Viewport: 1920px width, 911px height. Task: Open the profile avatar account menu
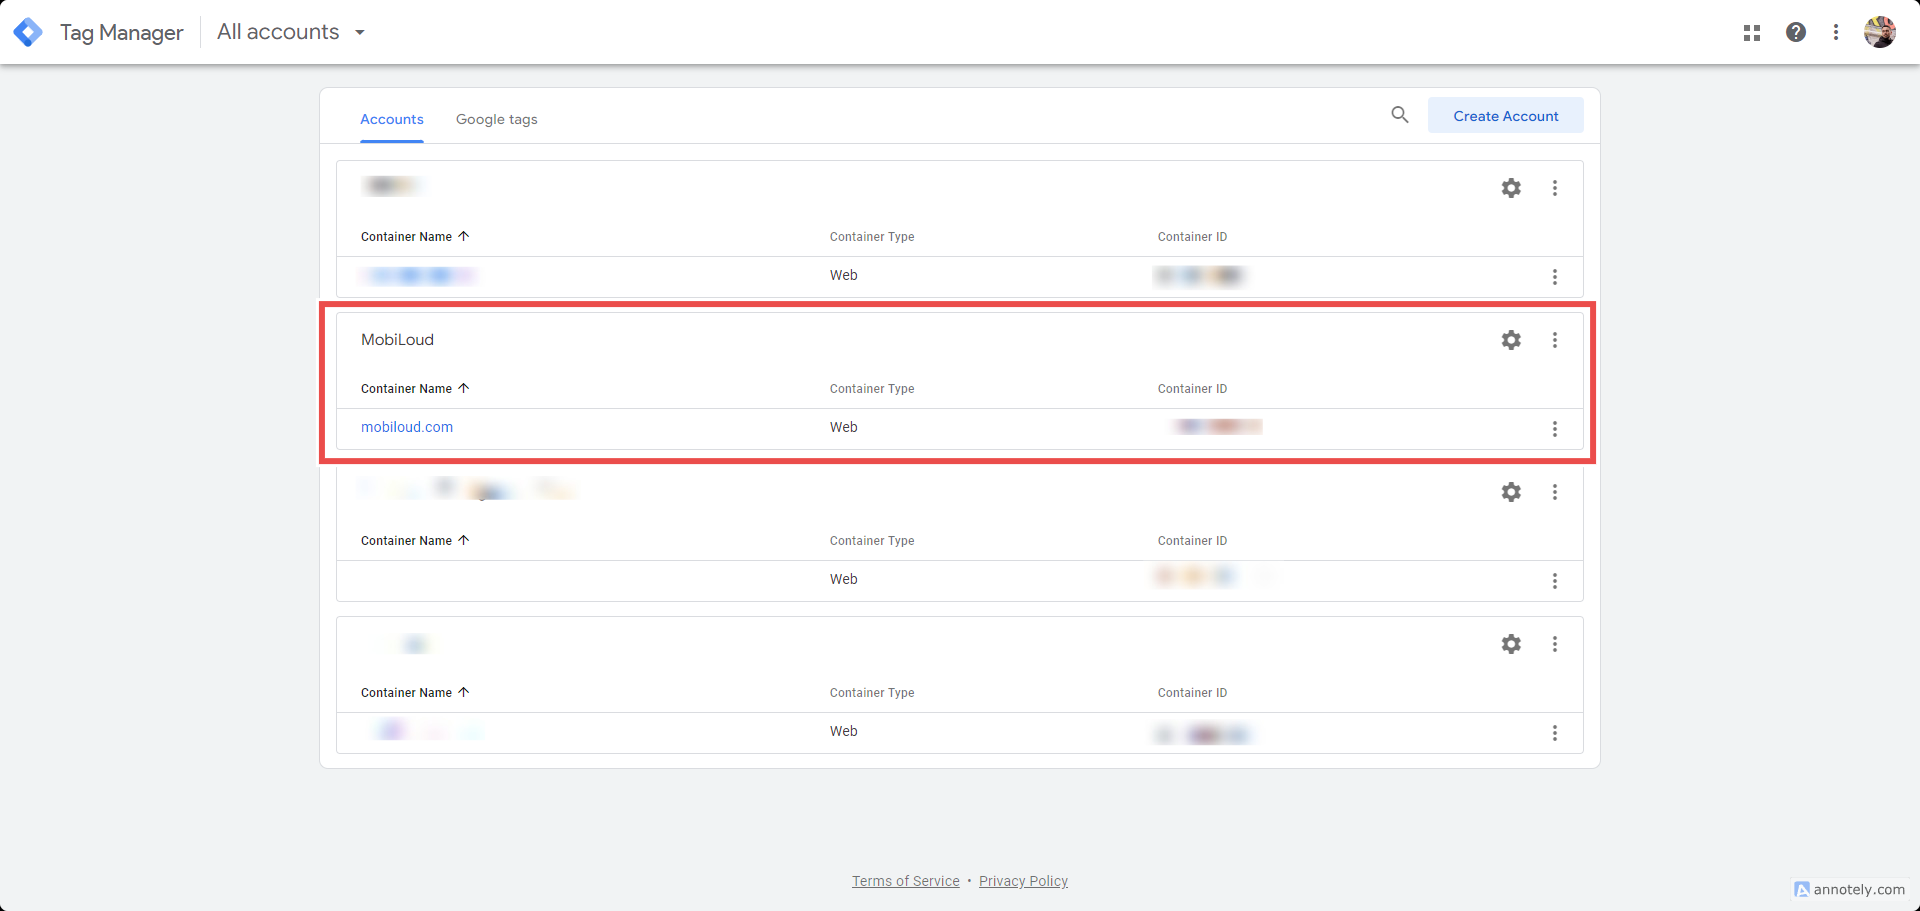[1880, 32]
